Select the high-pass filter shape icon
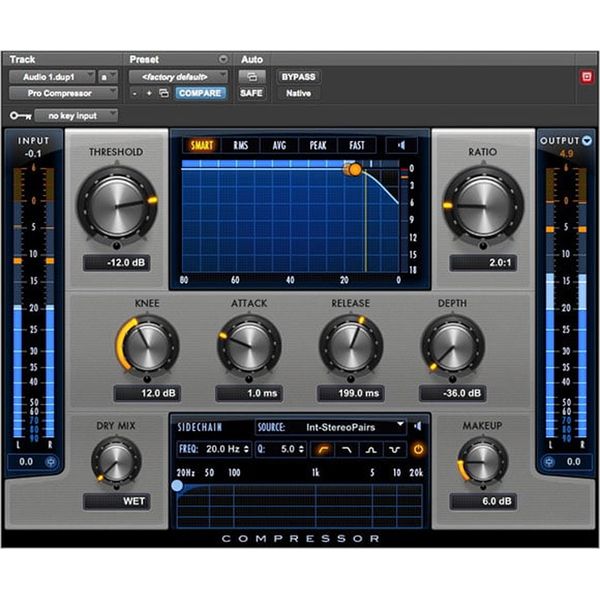 point(323,450)
